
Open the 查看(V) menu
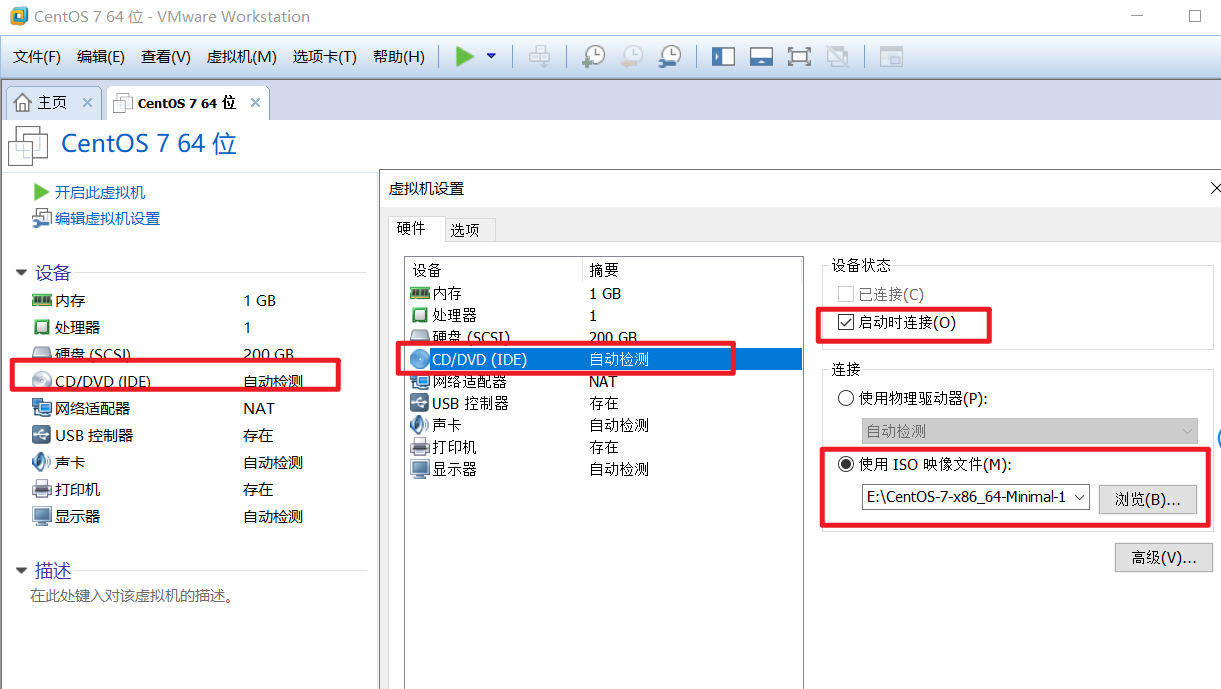coord(166,57)
